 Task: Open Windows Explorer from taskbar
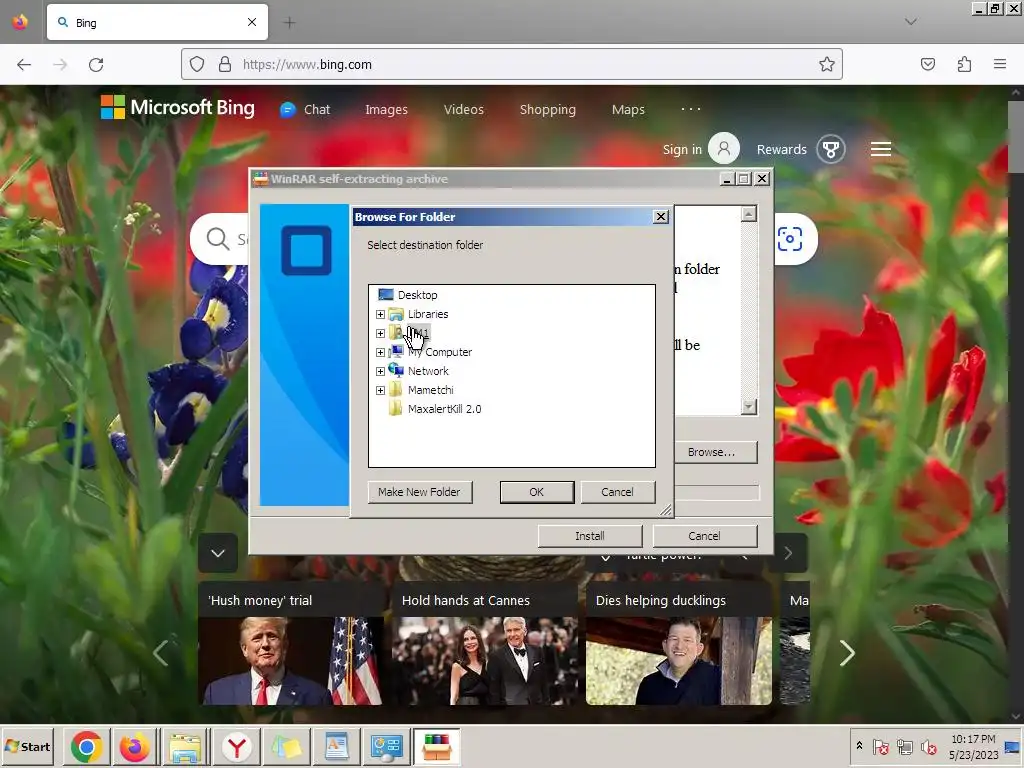click(x=185, y=747)
